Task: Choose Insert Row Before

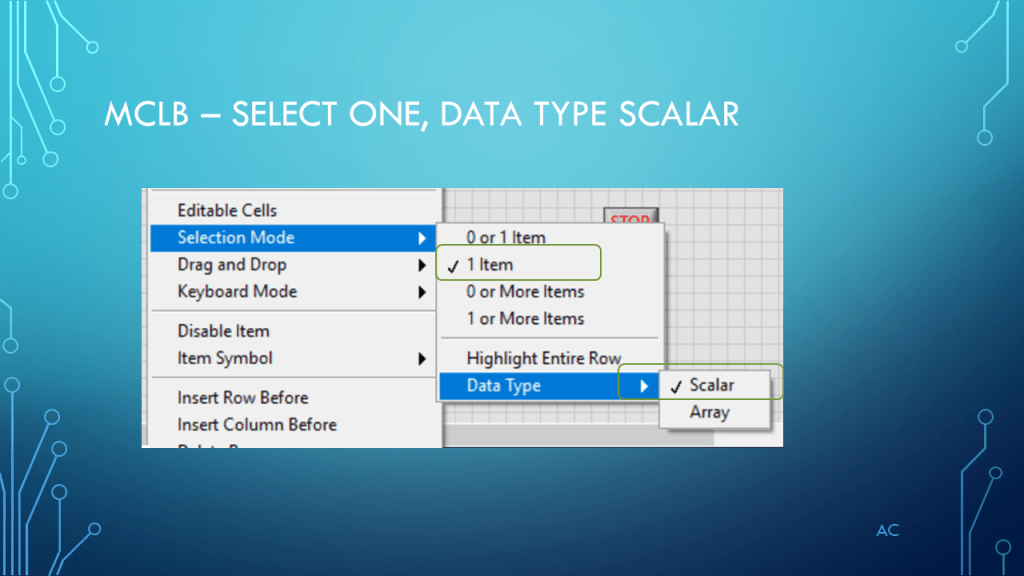Action: (243, 397)
